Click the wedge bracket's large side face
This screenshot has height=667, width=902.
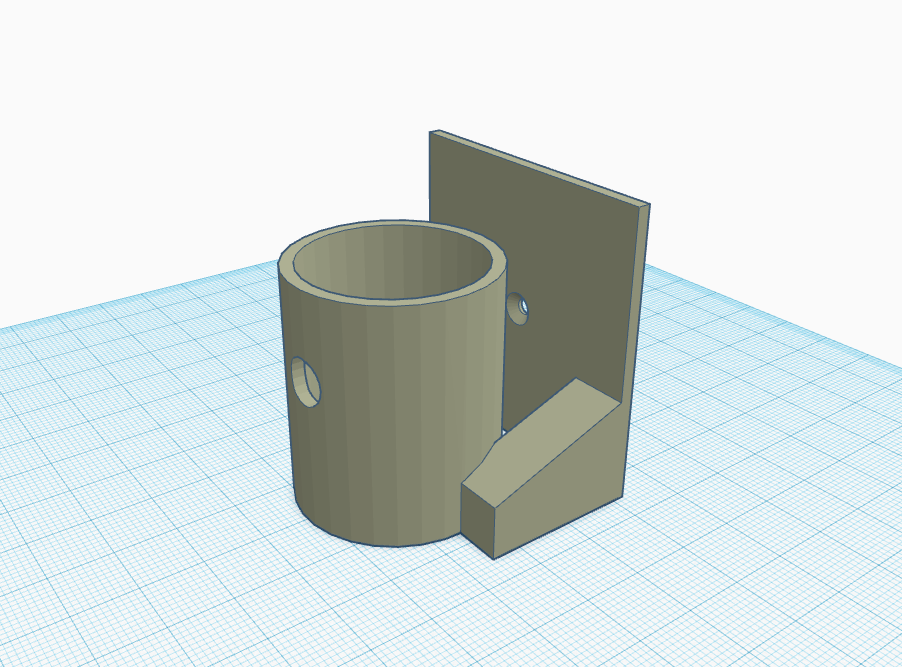click(560, 490)
